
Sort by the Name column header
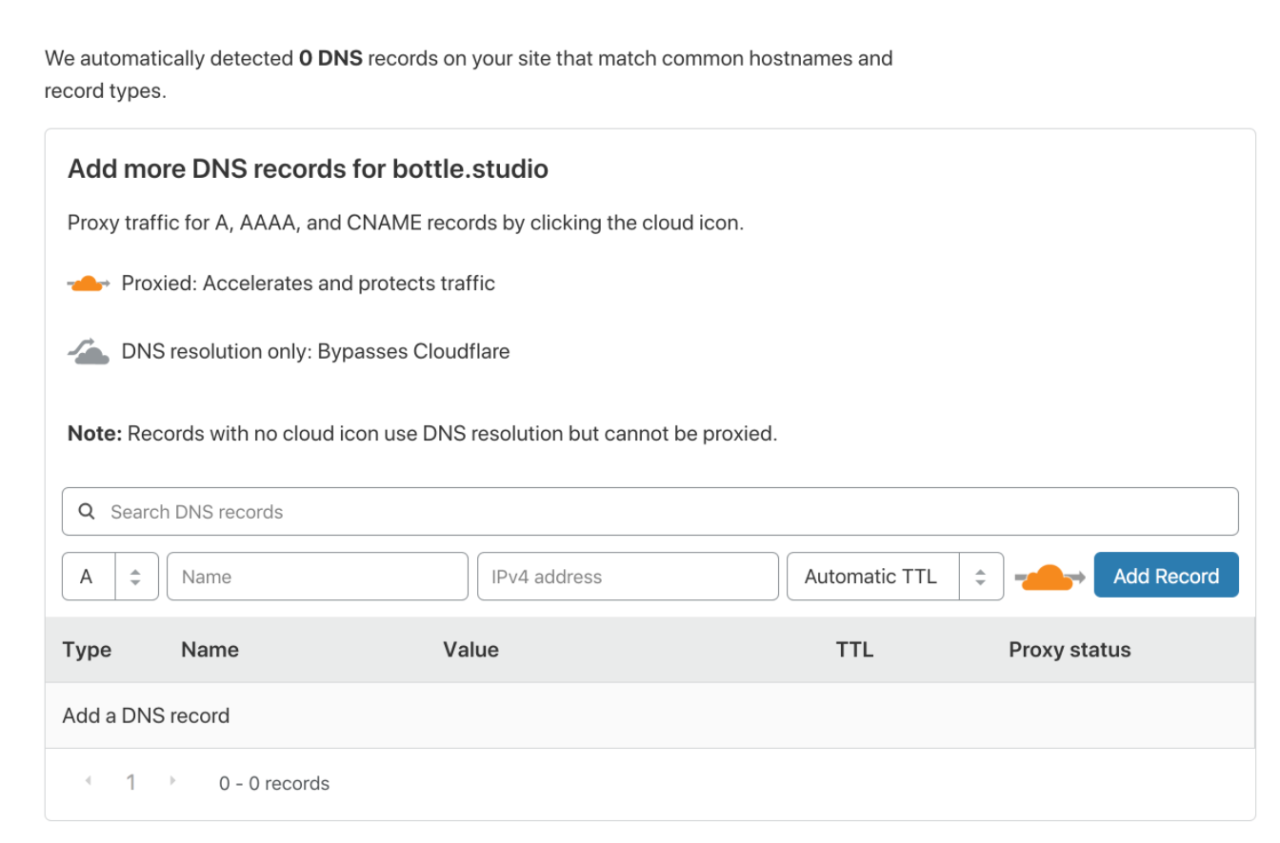point(210,650)
